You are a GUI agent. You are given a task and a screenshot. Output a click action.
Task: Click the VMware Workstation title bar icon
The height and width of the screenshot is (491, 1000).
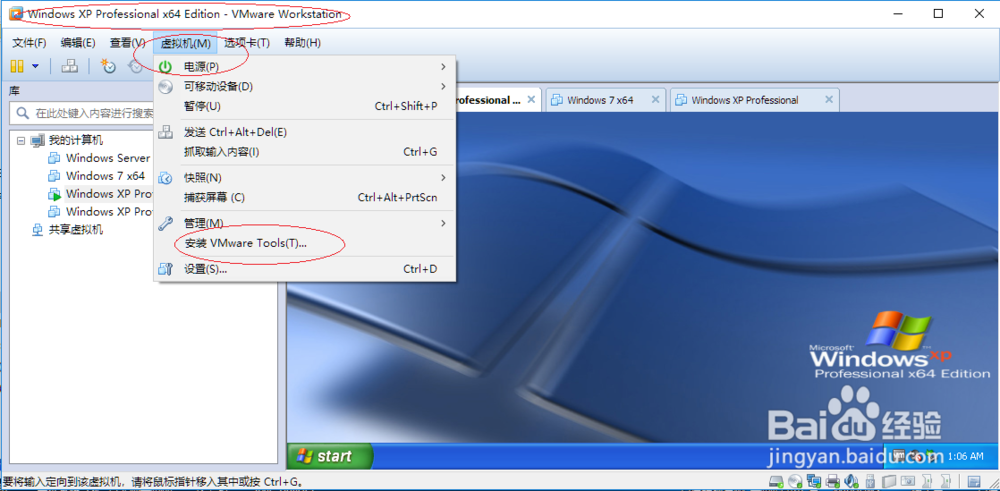[16, 13]
